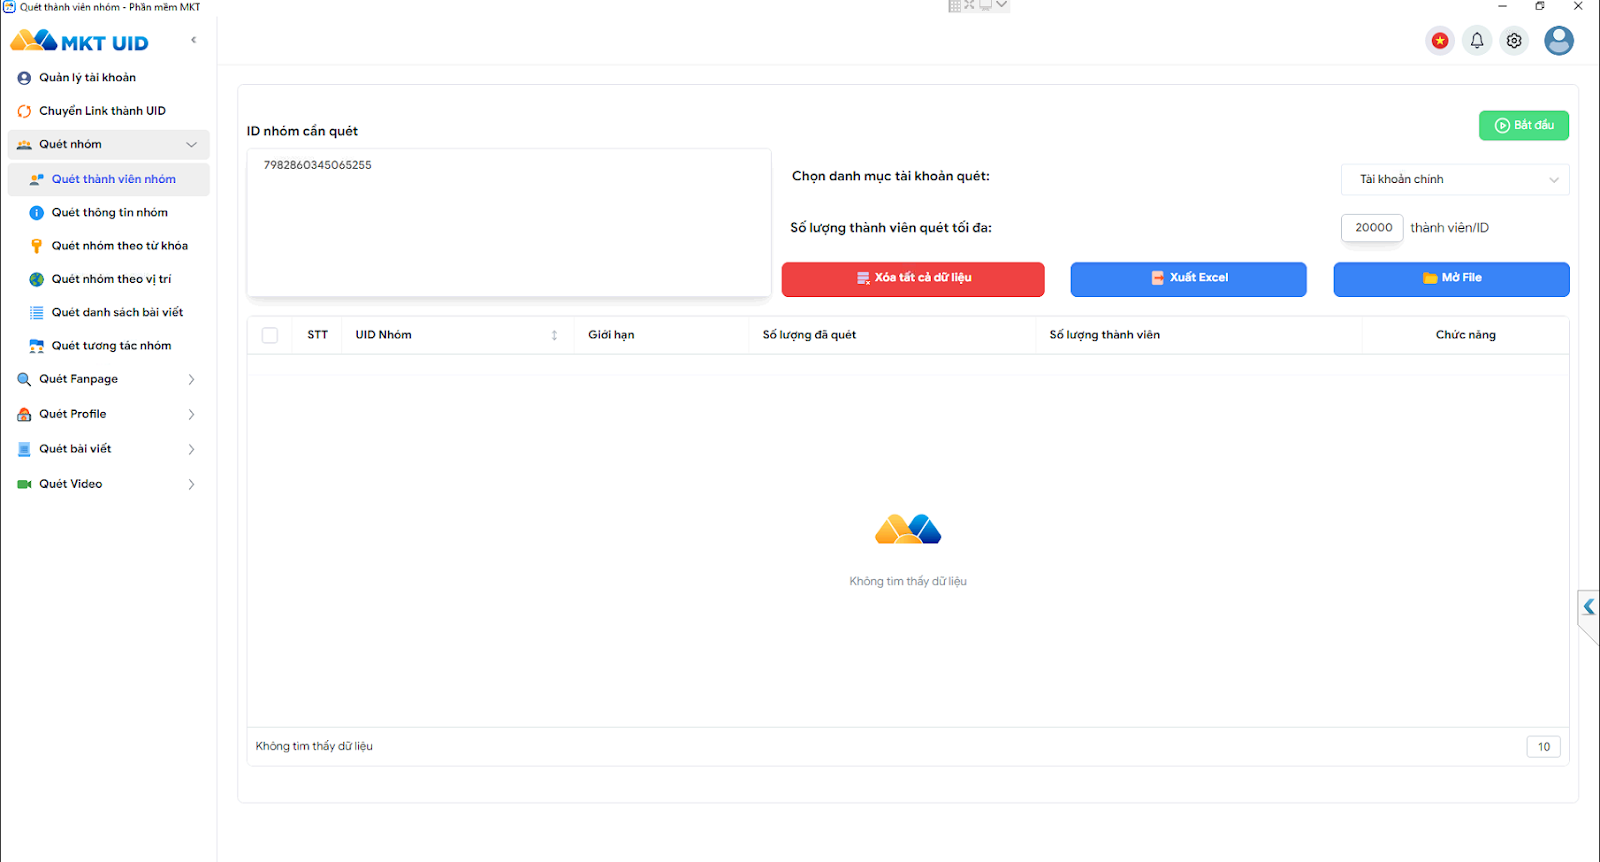Click the Quét thành viên nhóm icon
The height and width of the screenshot is (862, 1600).
click(x=37, y=179)
